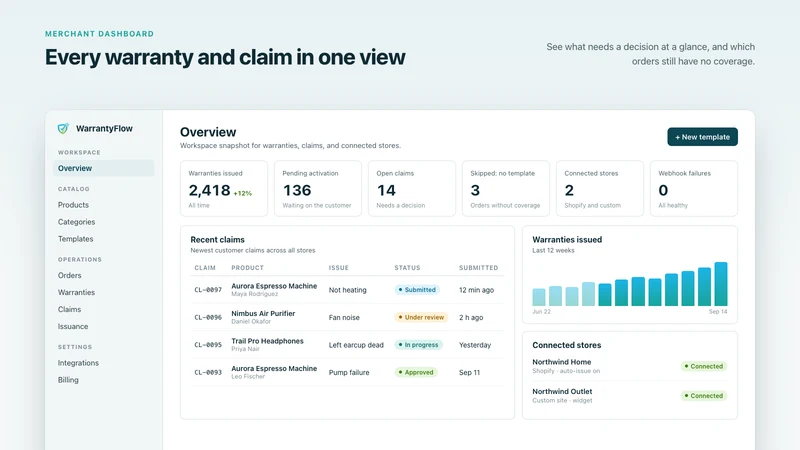This screenshot has width=800, height=450.
Task: Click the +12% growth indicator
Action: pyautogui.click(x=242, y=193)
